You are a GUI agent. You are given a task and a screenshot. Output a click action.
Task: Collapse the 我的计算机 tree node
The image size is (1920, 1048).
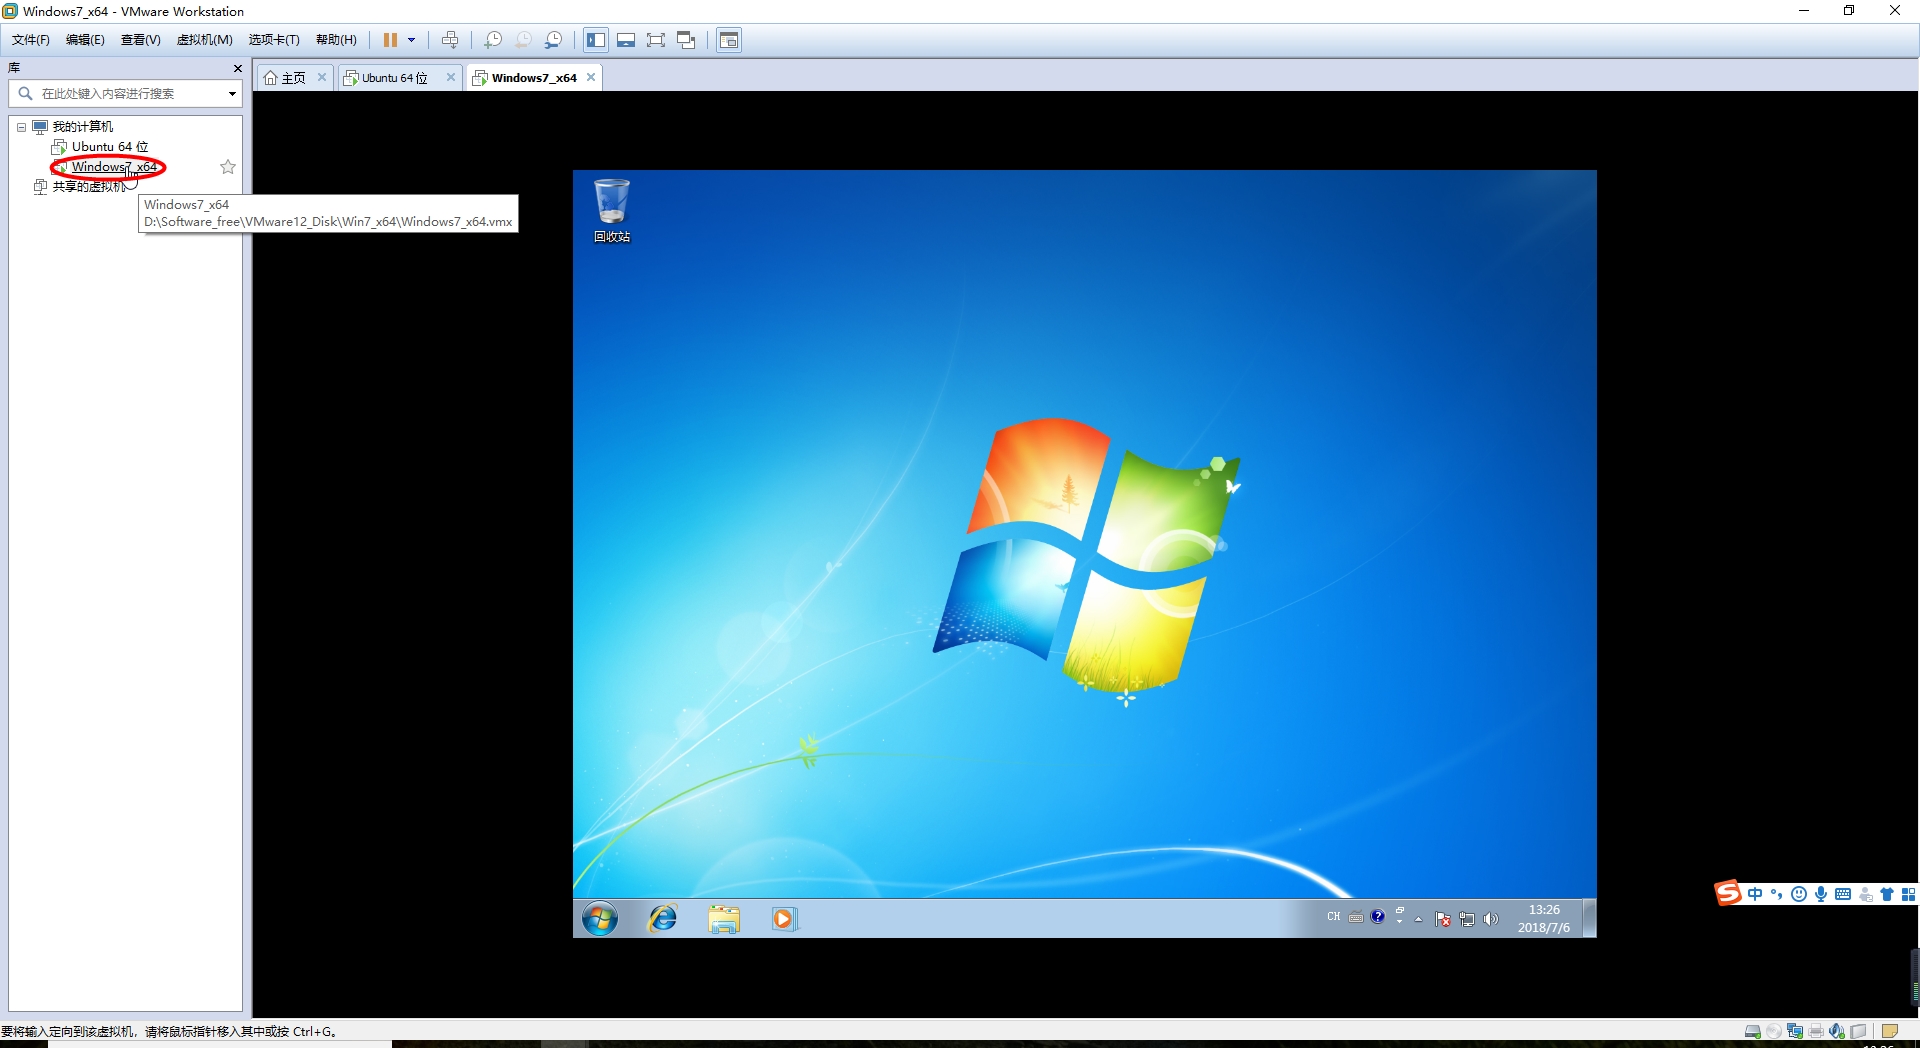(x=21, y=127)
